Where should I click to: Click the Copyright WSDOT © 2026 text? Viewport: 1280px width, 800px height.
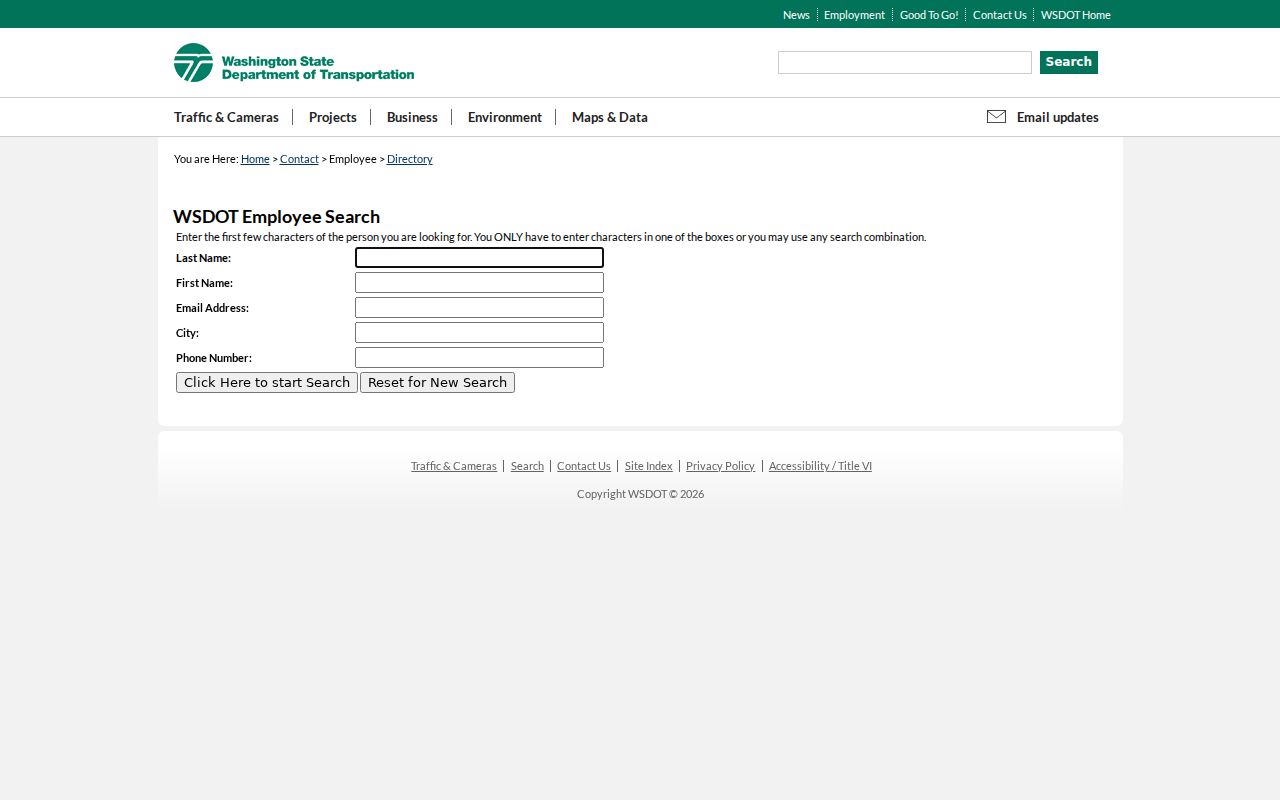click(640, 494)
